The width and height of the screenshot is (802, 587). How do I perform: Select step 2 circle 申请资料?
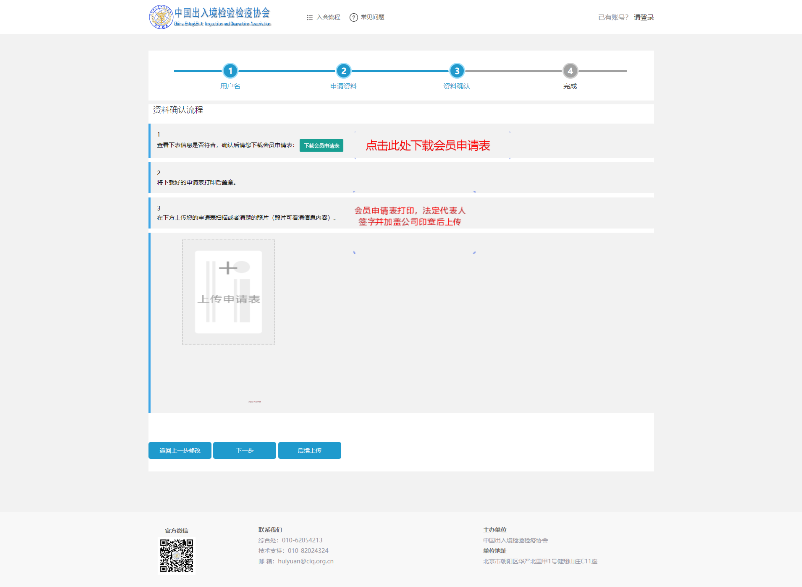(x=343, y=71)
